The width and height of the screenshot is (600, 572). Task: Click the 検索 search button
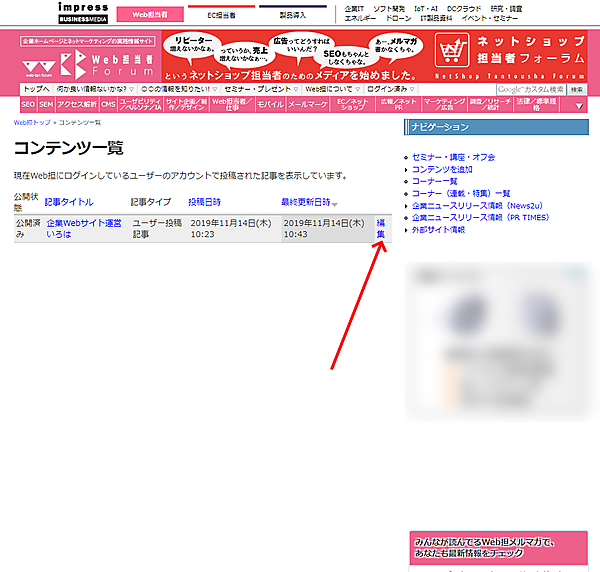(x=577, y=90)
